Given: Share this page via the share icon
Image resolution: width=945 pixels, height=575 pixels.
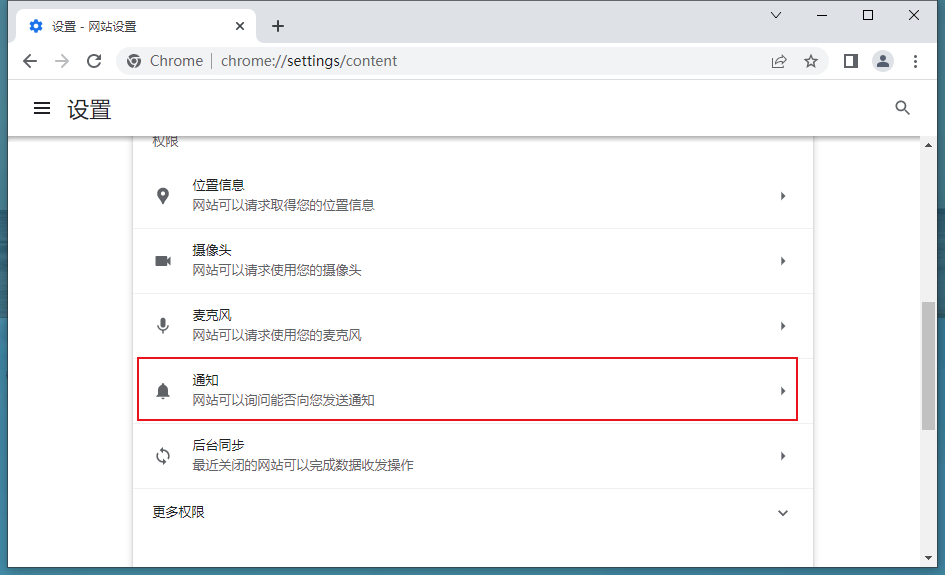Looking at the screenshot, I should pyautogui.click(x=779, y=61).
